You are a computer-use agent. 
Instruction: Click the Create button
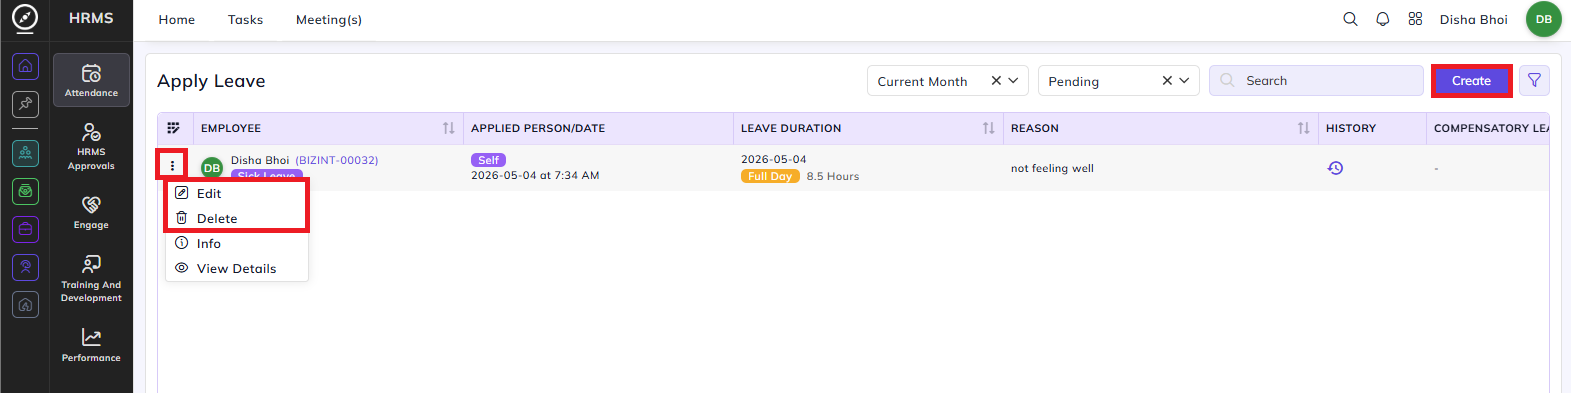click(x=1471, y=81)
